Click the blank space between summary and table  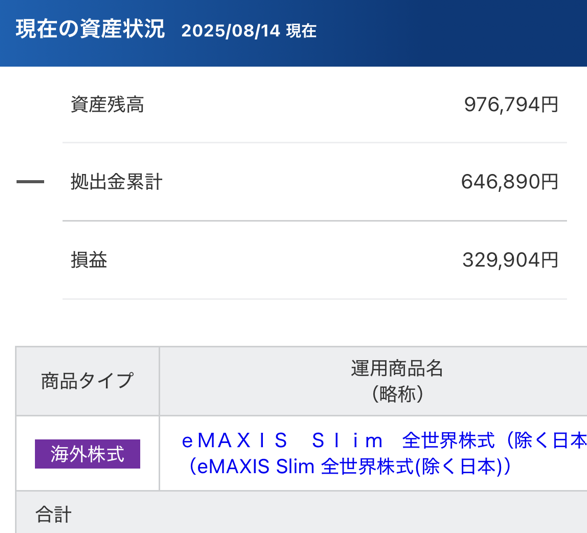[294, 323]
